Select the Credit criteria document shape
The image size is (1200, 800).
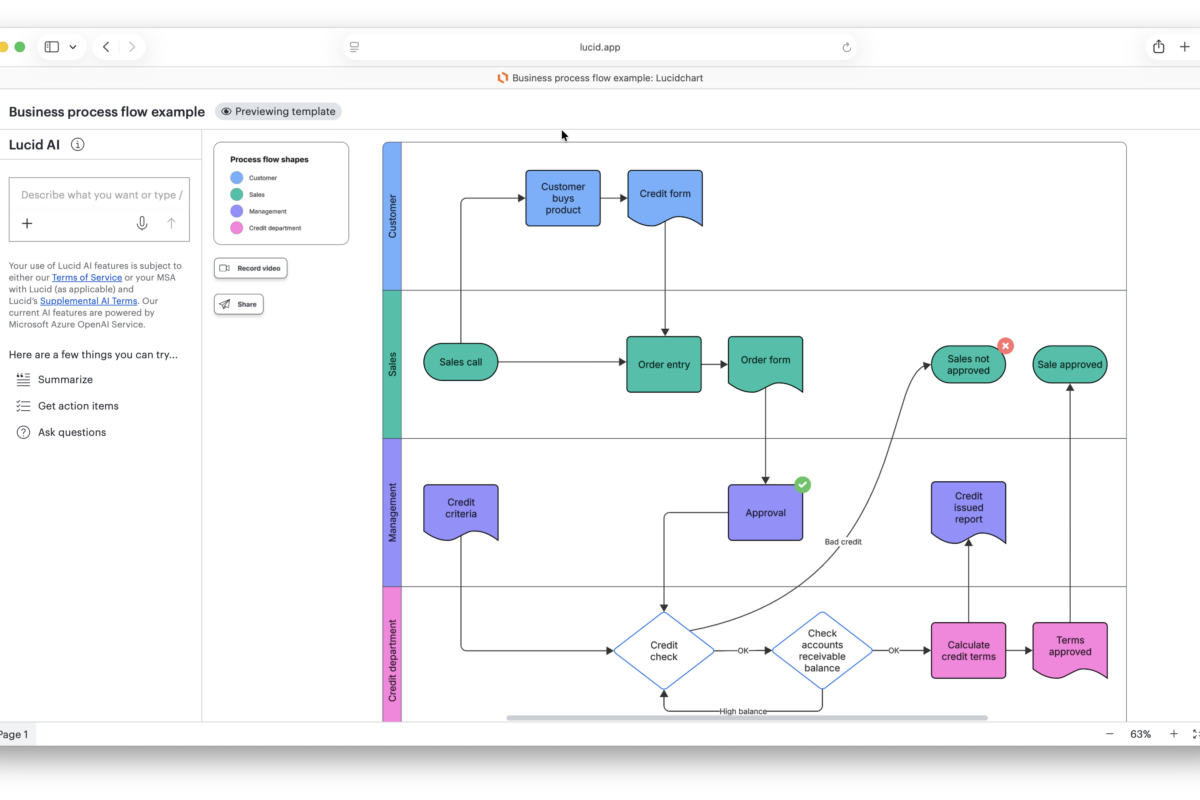pos(461,511)
